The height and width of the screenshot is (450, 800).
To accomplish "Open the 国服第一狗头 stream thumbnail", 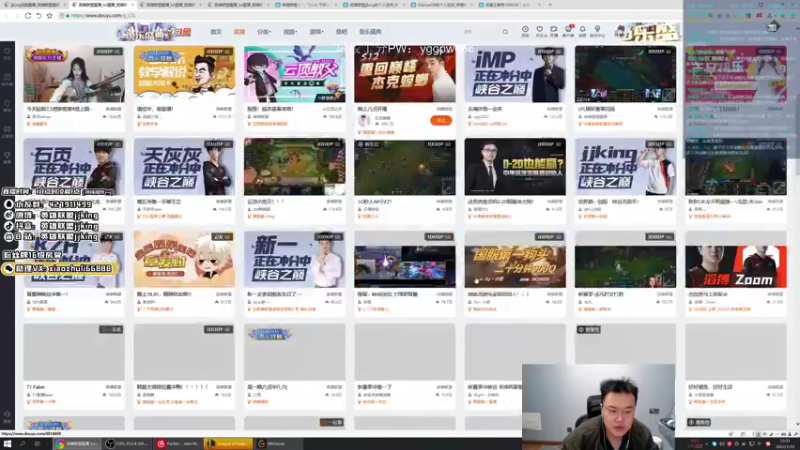I will point(515,259).
